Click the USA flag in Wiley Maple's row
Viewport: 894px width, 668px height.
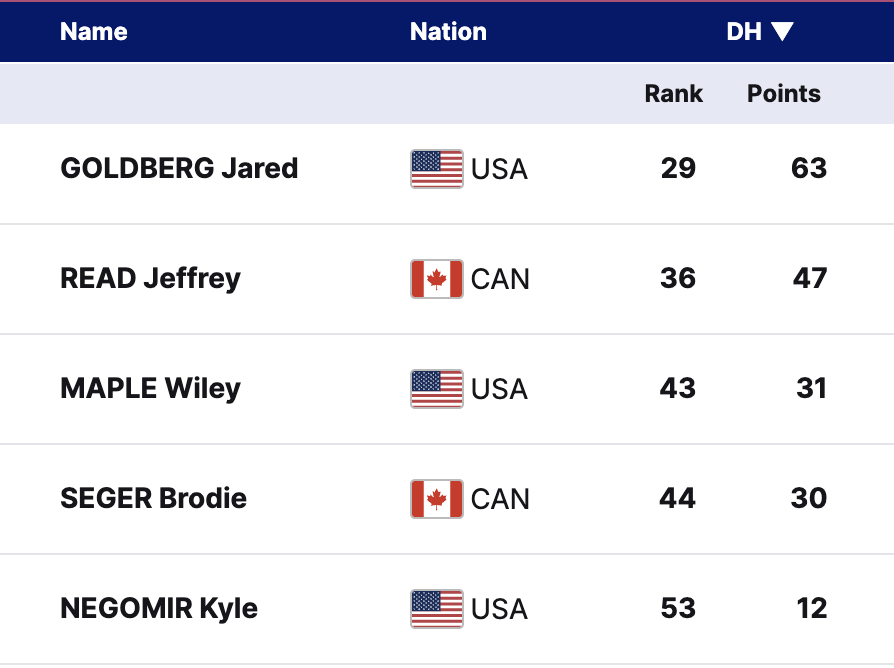pos(436,389)
